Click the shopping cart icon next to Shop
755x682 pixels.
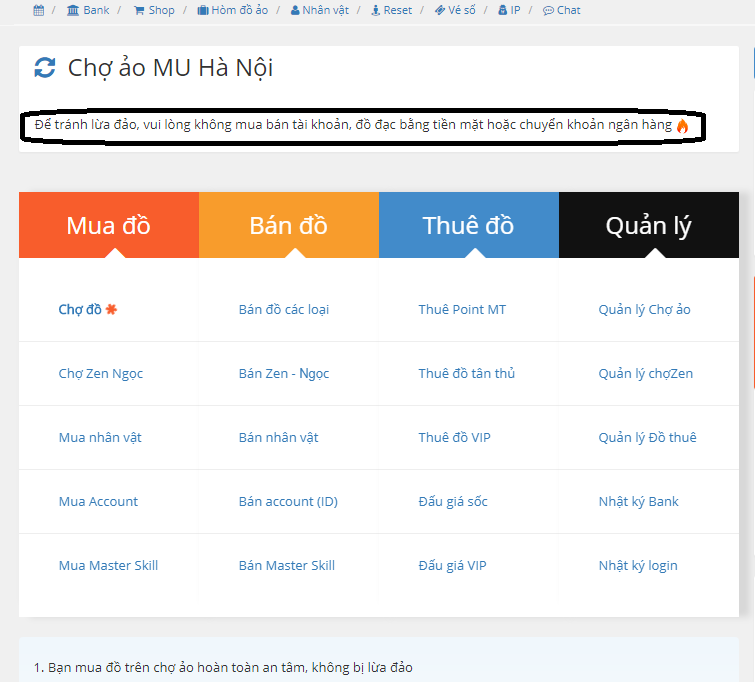pos(139,10)
